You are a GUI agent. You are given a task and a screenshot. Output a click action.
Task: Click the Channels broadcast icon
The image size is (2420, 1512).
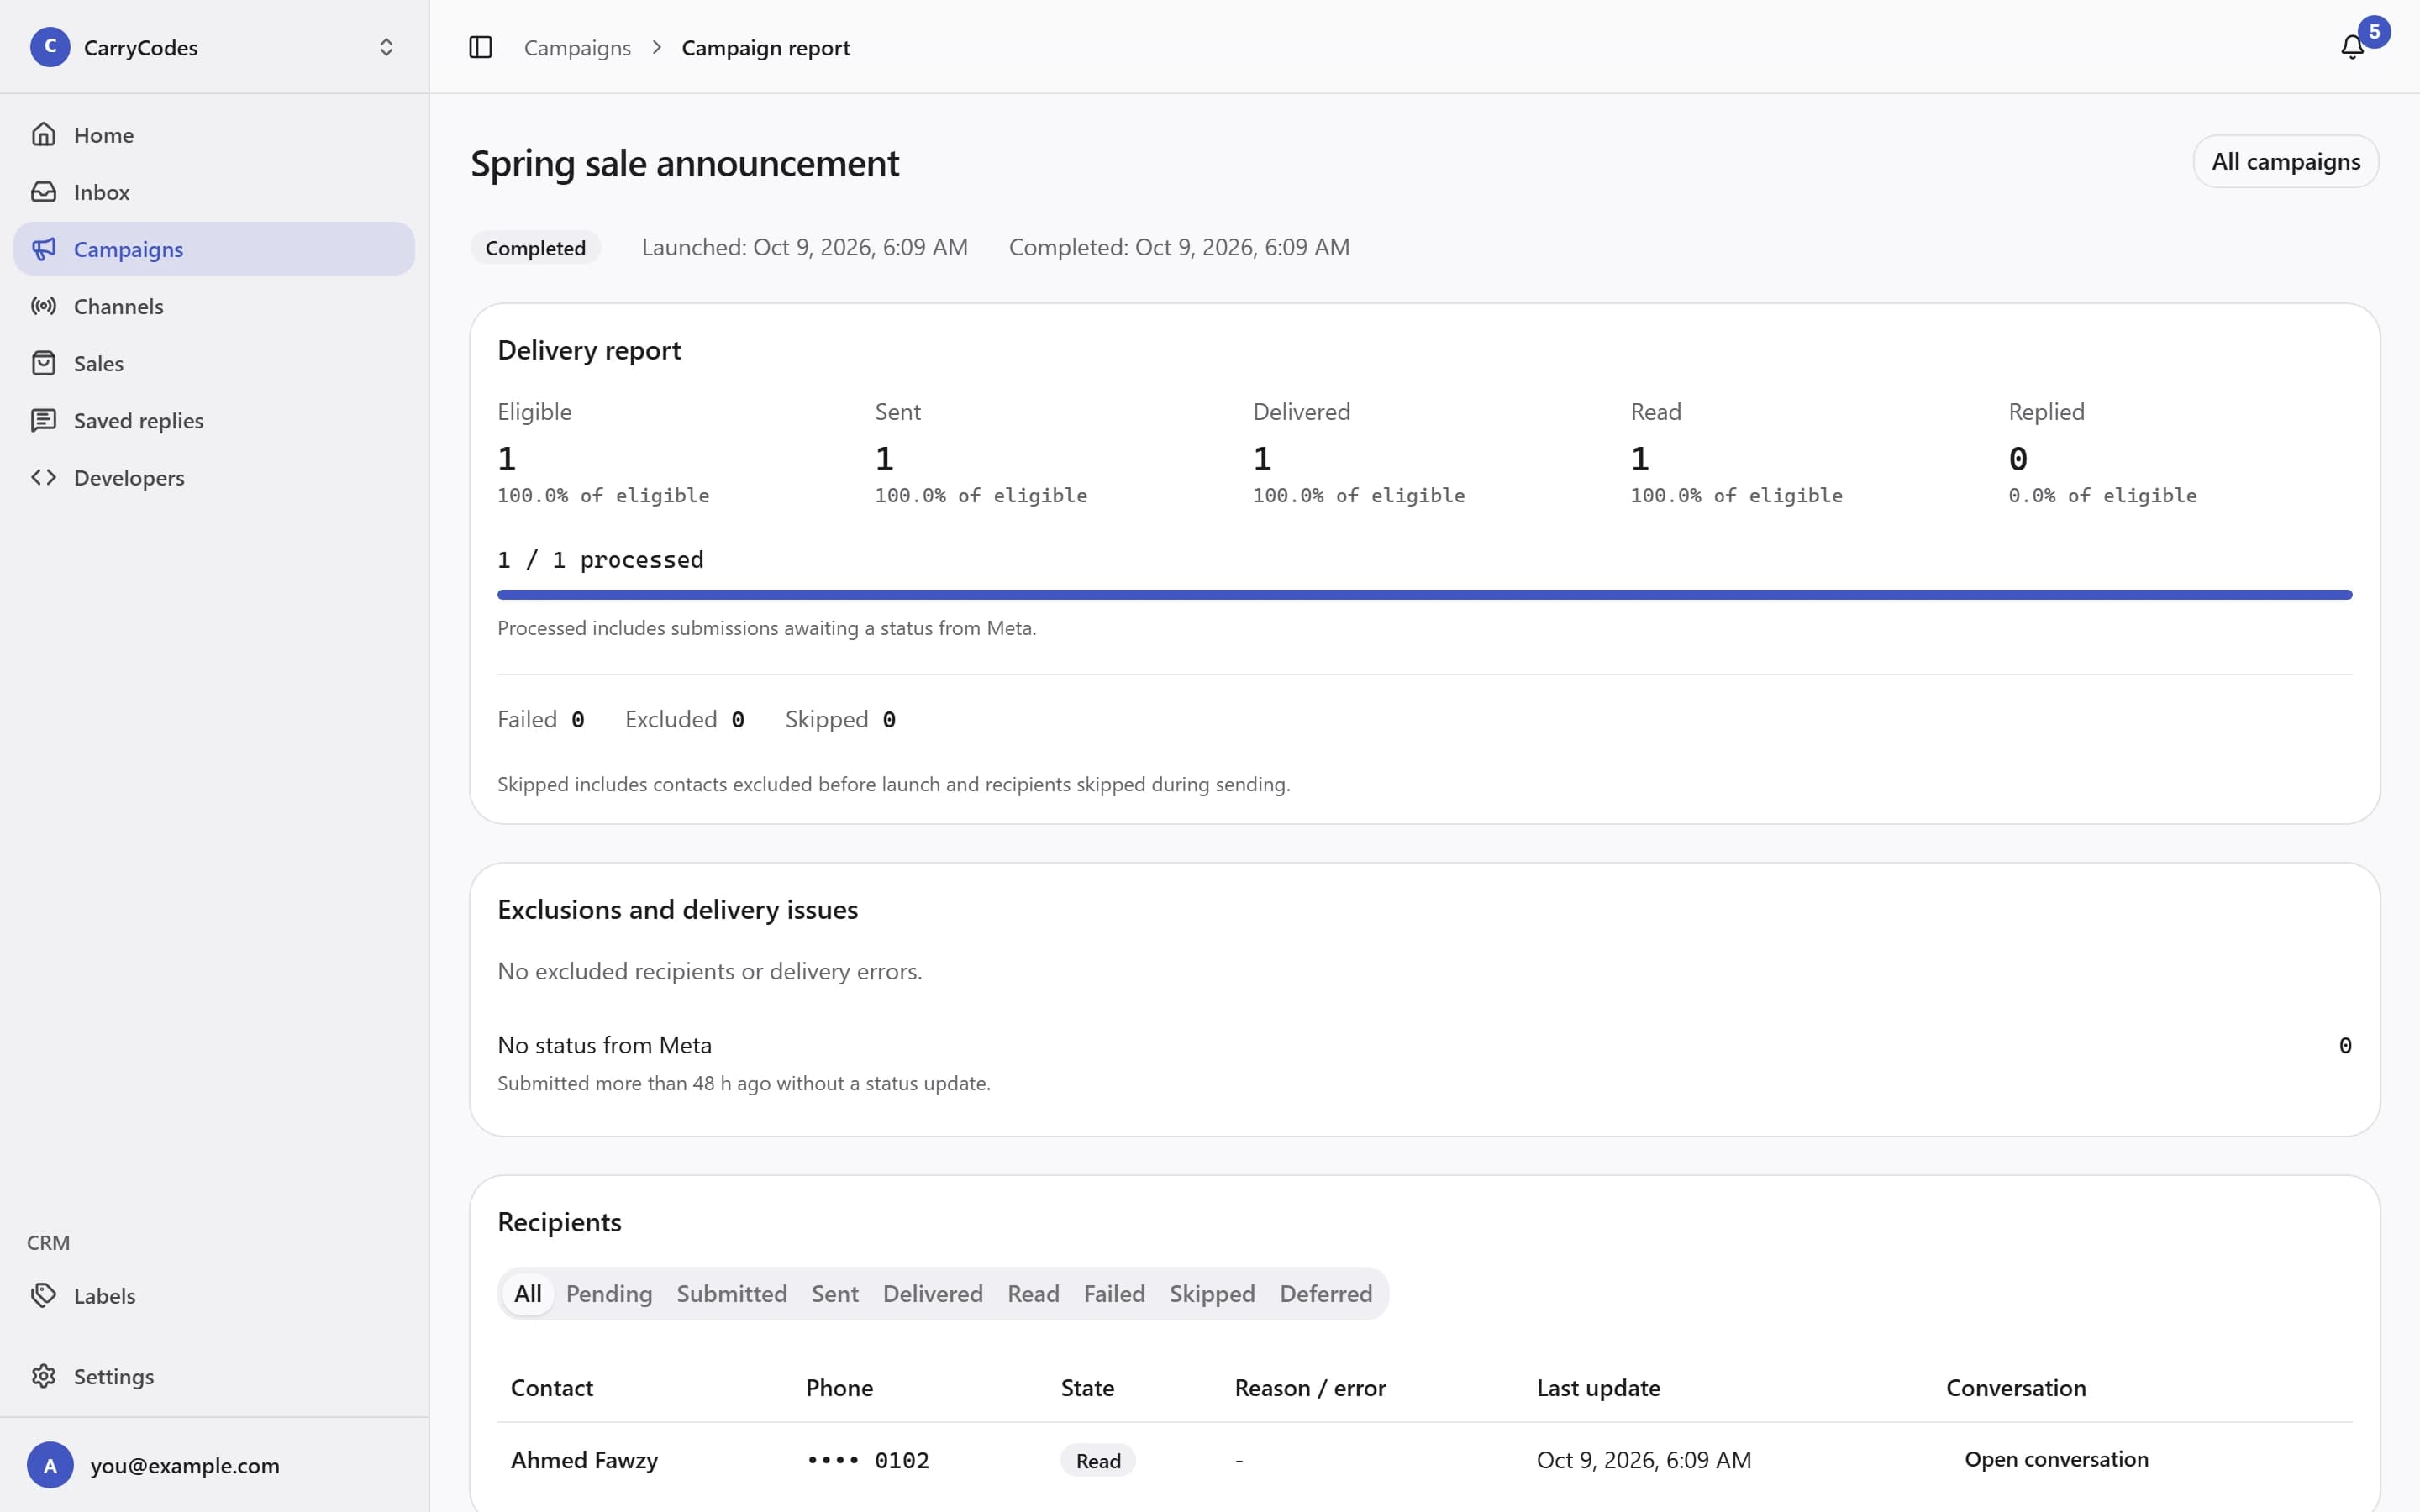(x=43, y=306)
